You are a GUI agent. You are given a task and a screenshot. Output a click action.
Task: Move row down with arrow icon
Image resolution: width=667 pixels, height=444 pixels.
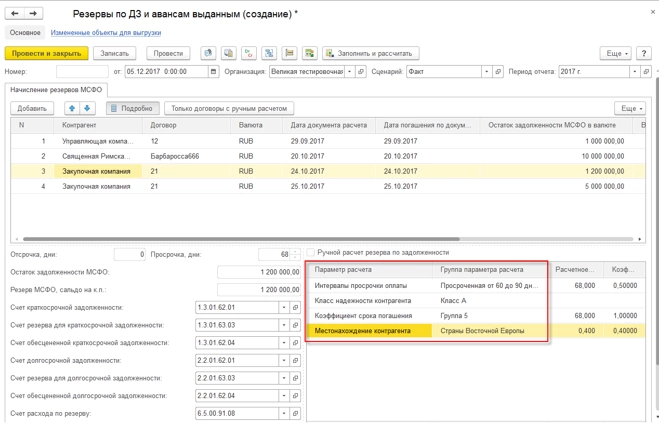[x=87, y=108]
